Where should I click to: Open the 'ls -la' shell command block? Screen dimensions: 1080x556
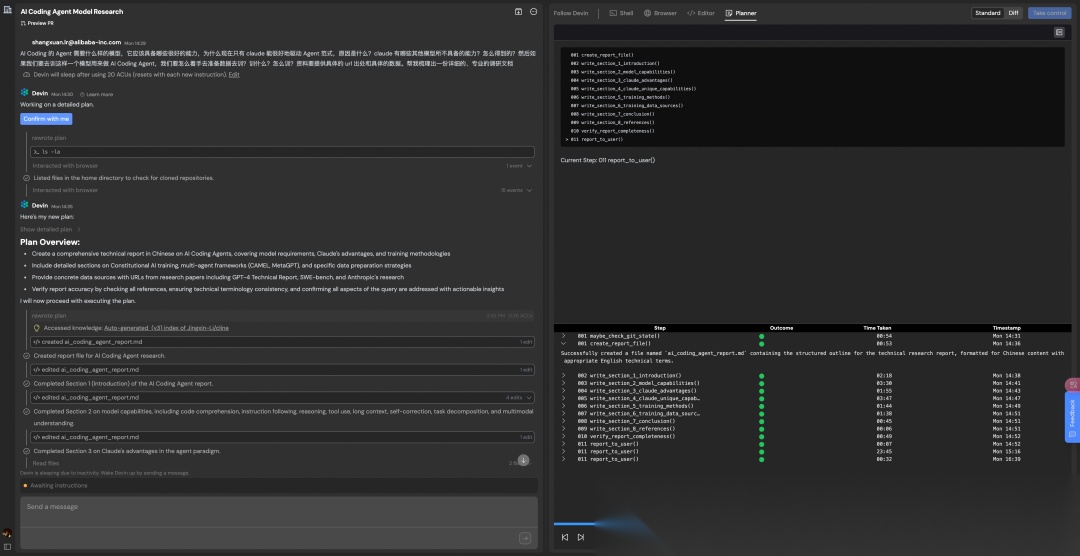pyautogui.click(x=282, y=152)
